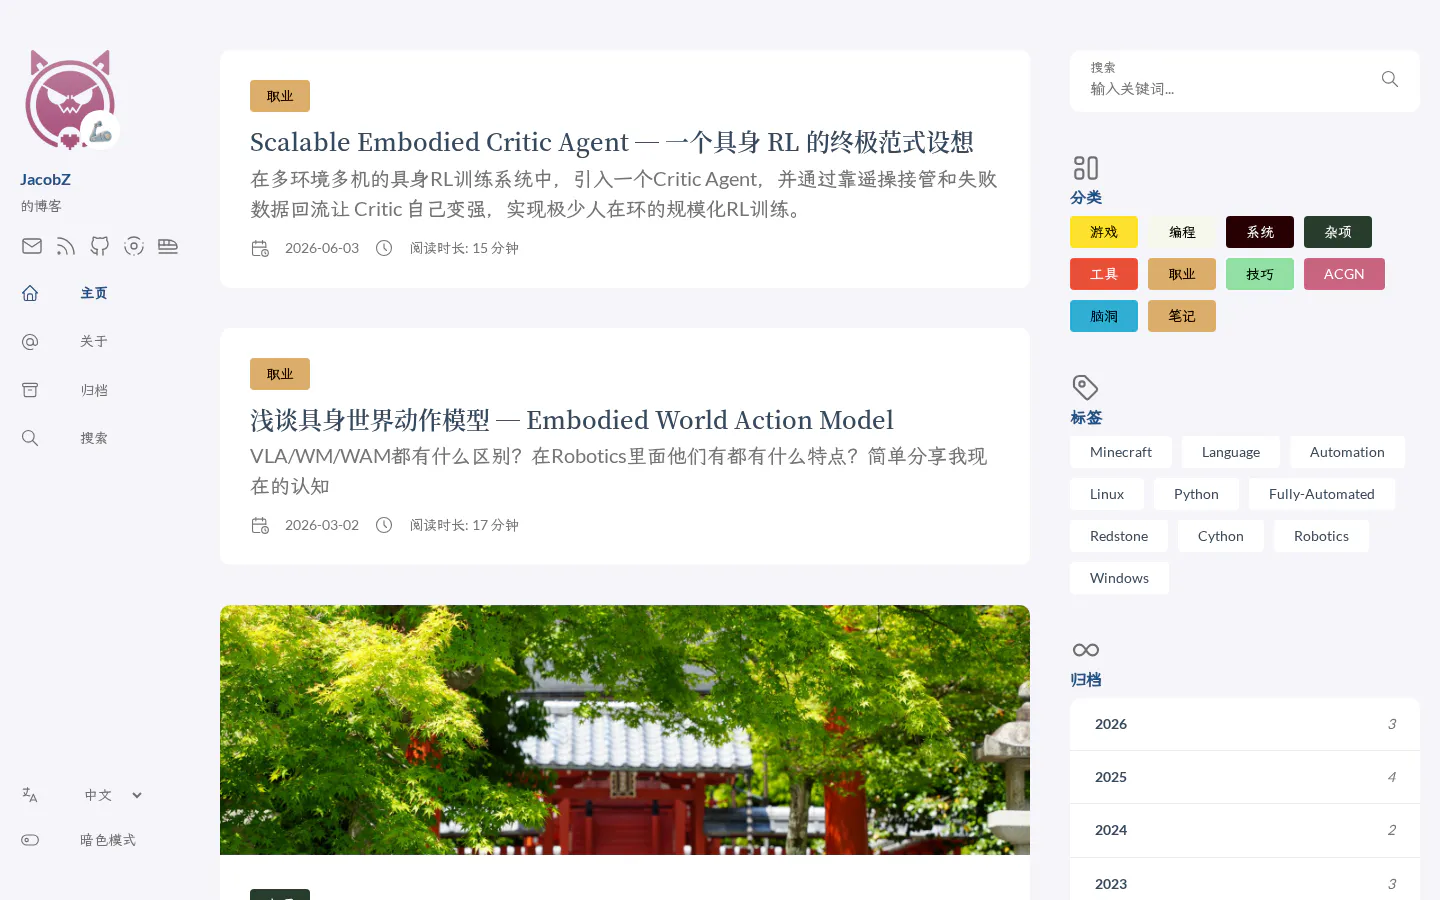
Task: Open the 关于 about page
Action: pyautogui.click(x=65, y=341)
